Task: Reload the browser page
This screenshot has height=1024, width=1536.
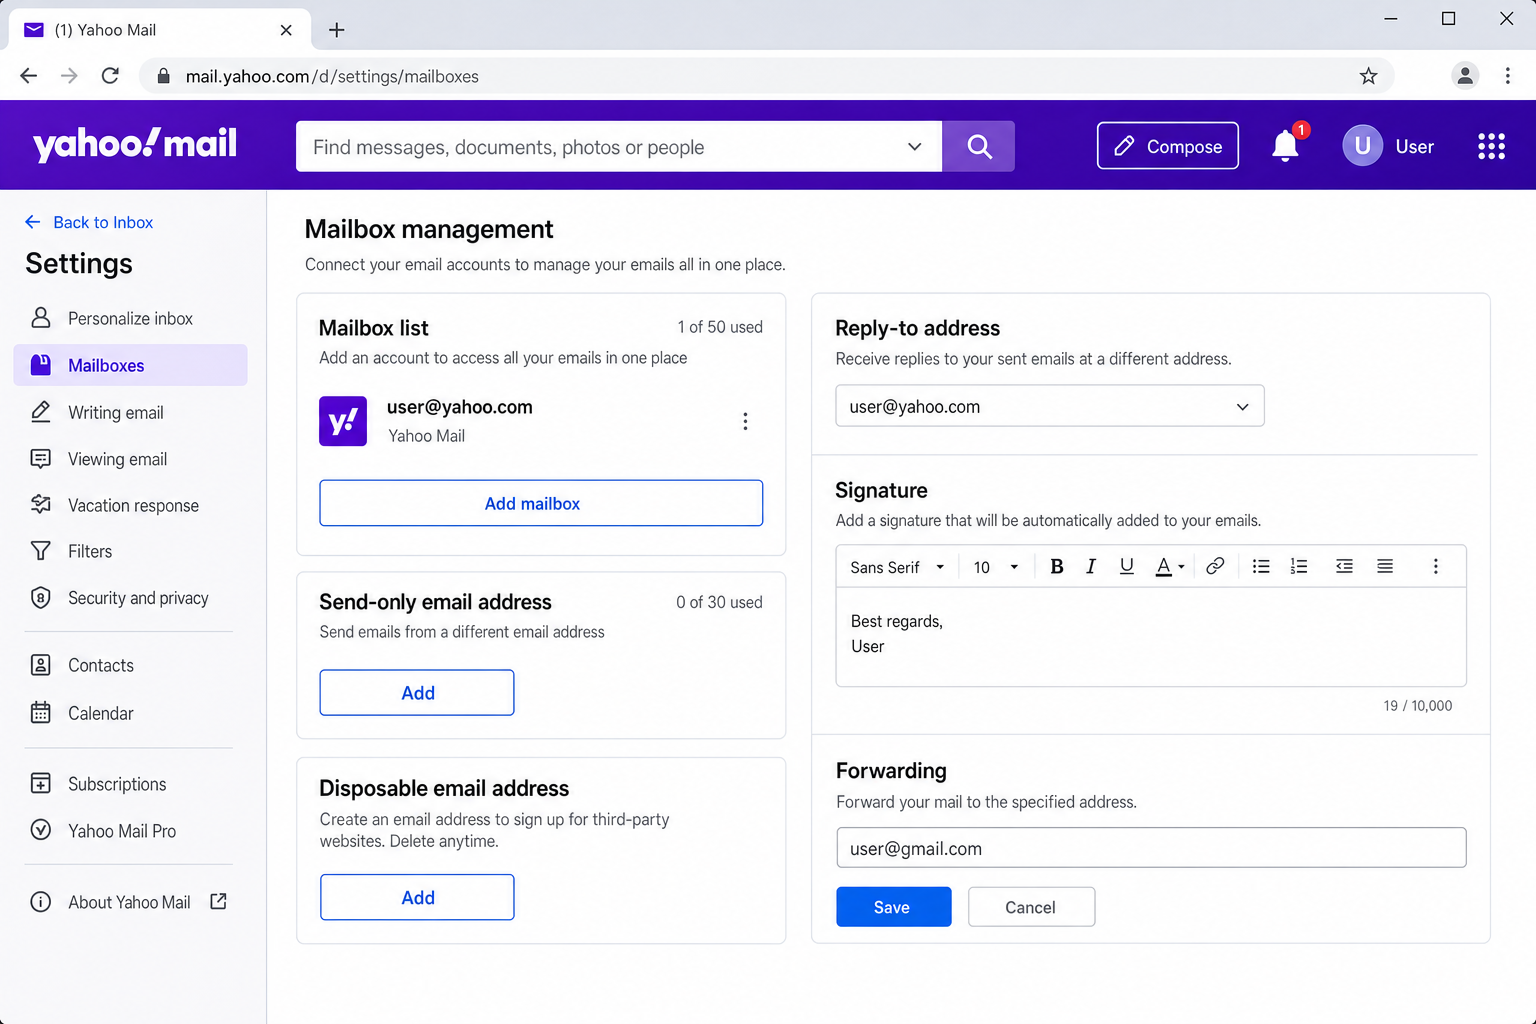Action: (x=110, y=76)
